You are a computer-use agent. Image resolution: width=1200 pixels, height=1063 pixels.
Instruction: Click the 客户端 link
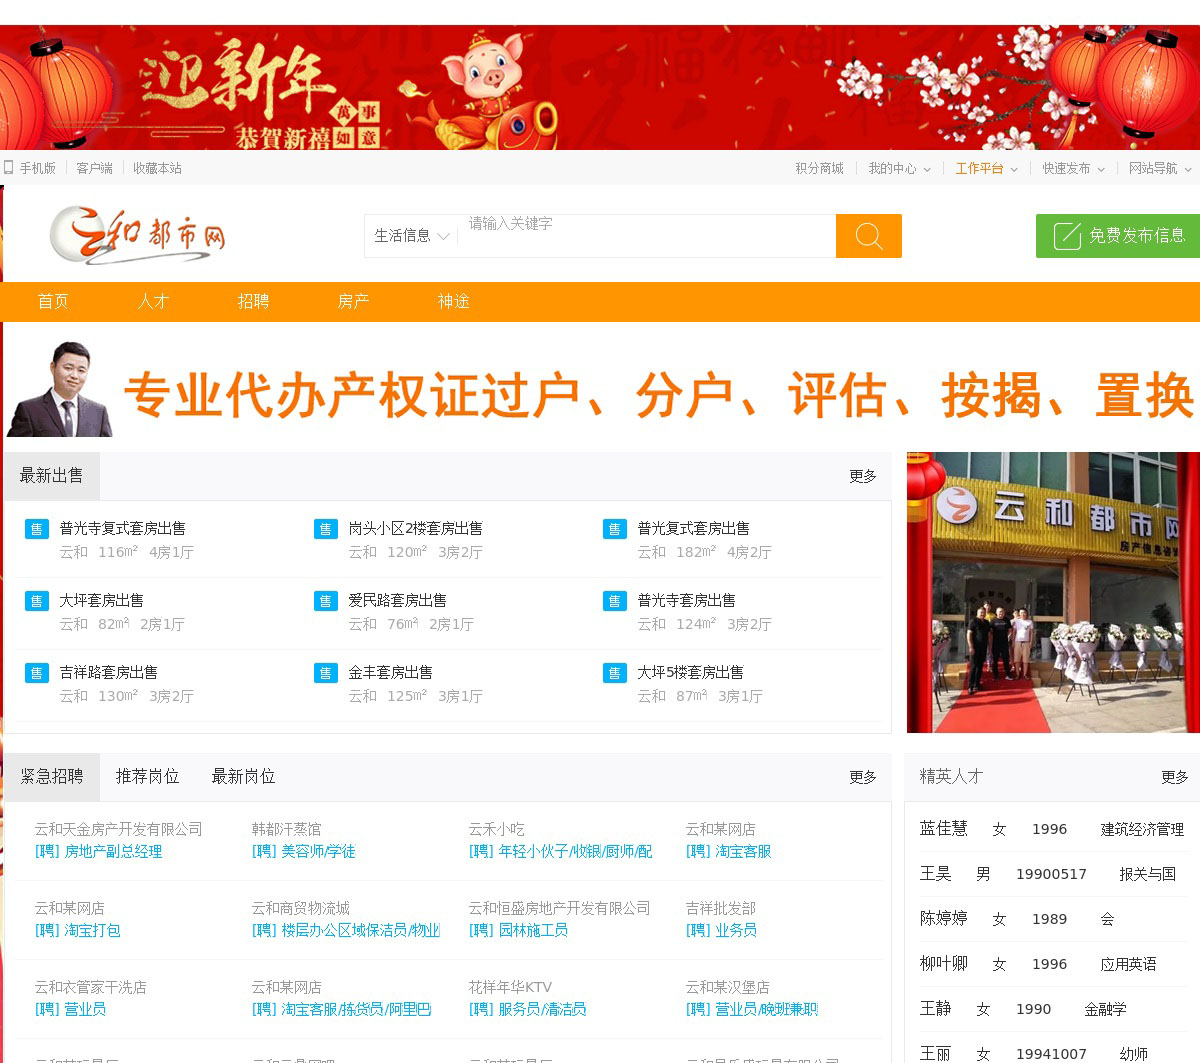95,168
